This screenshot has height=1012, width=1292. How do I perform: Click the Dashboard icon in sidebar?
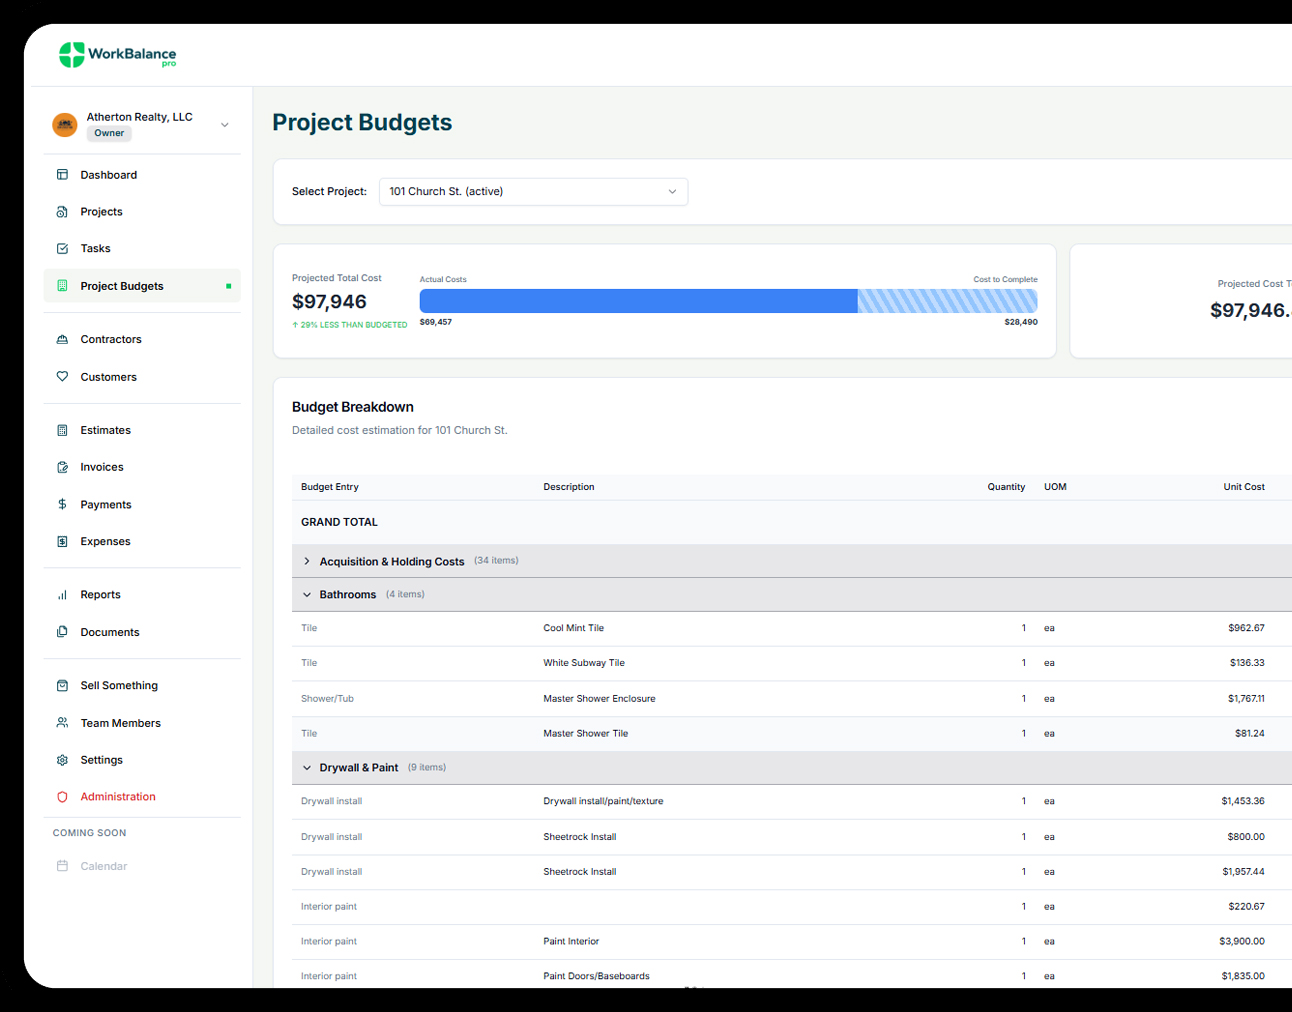pos(62,175)
